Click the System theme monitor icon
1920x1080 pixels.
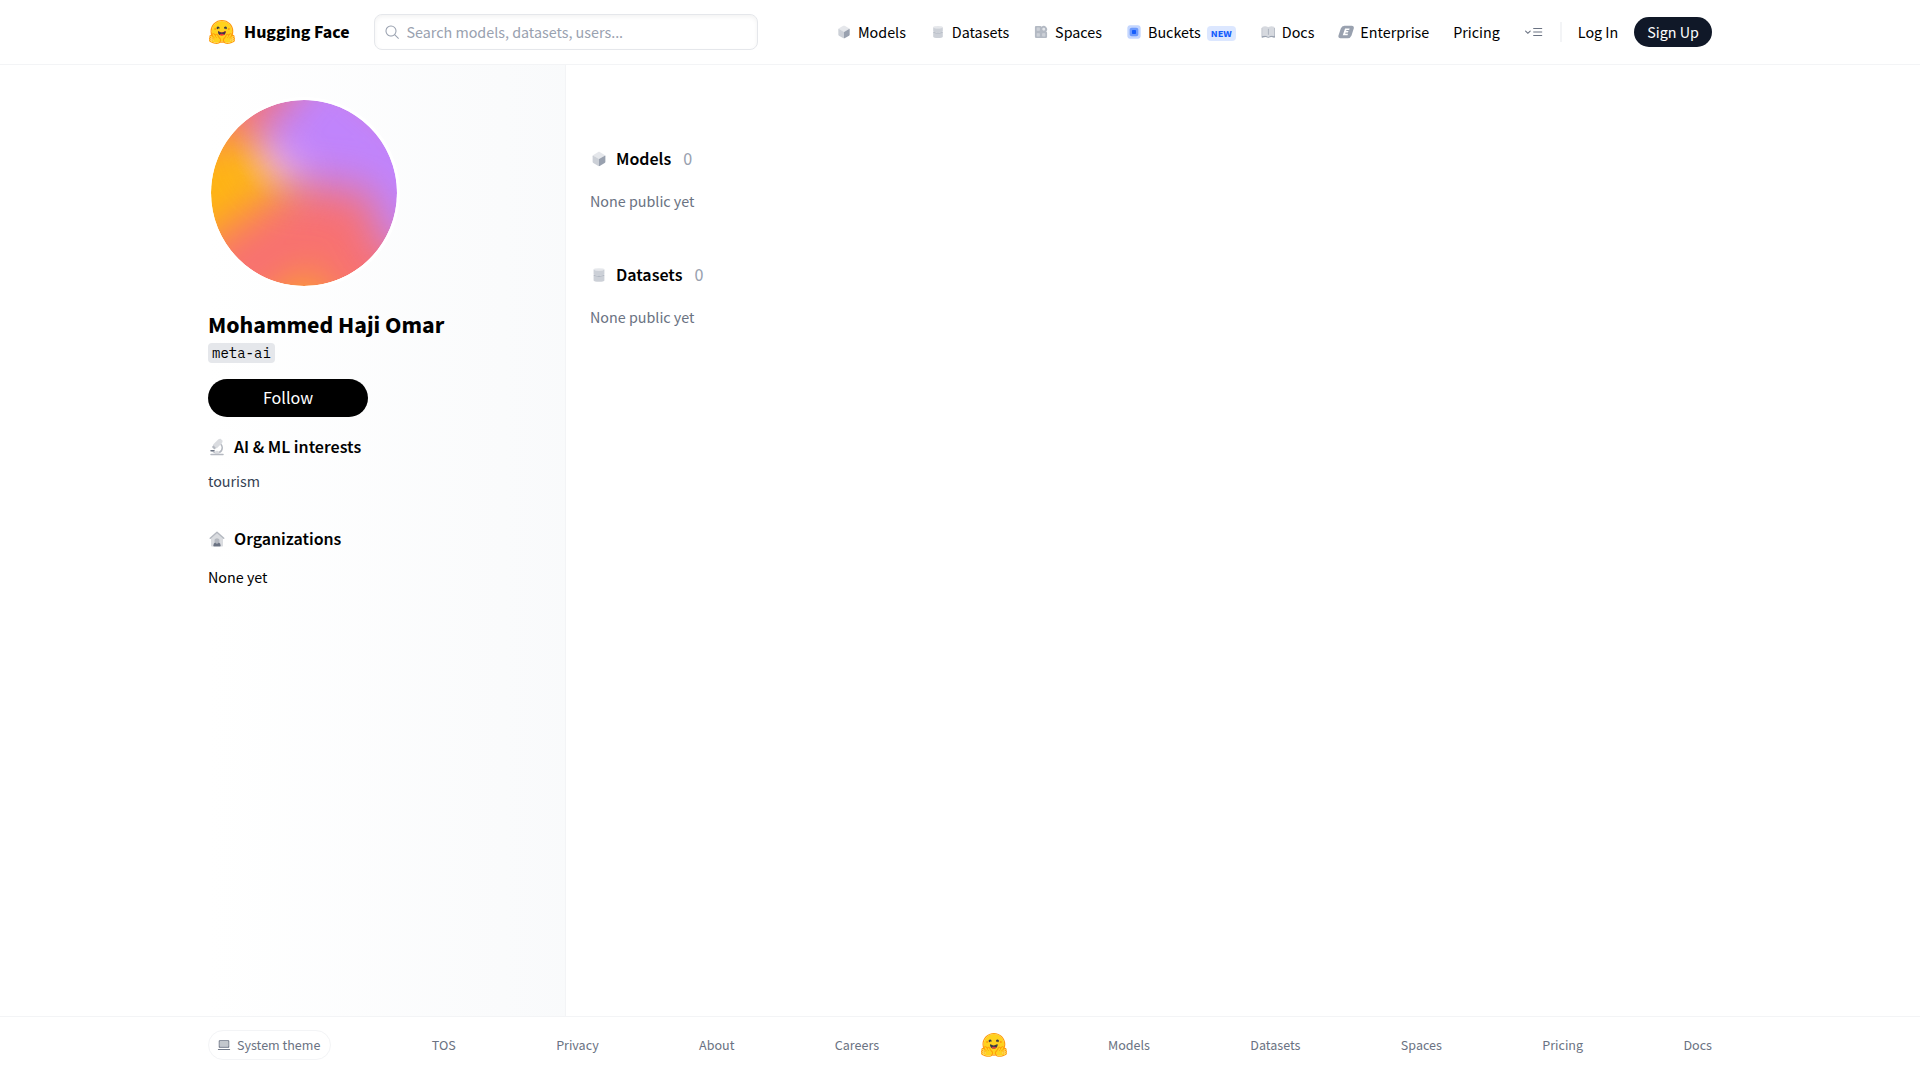[224, 1045]
